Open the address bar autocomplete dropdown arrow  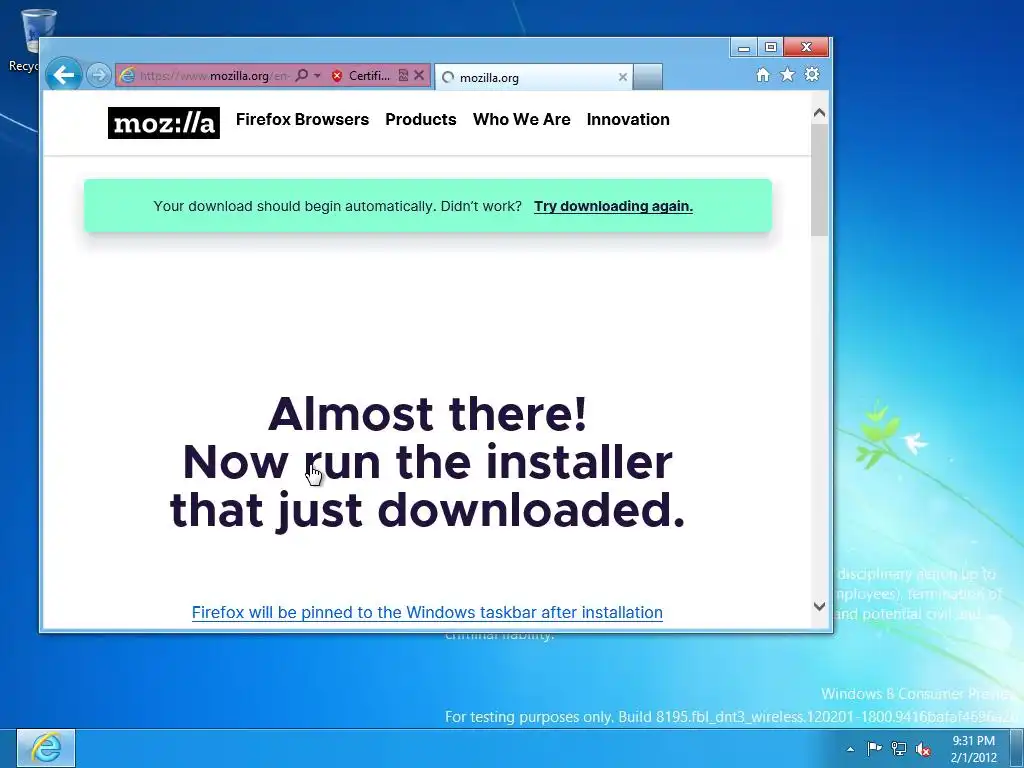click(317, 76)
